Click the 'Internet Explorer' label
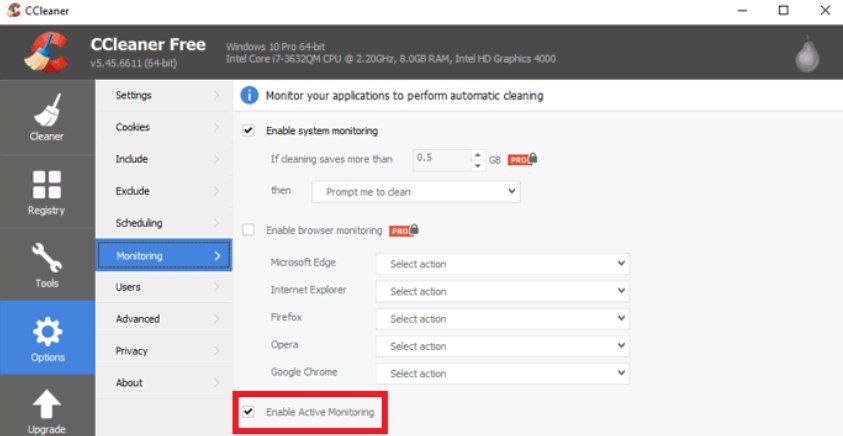This screenshot has height=436, width=843. click(309, 290)
